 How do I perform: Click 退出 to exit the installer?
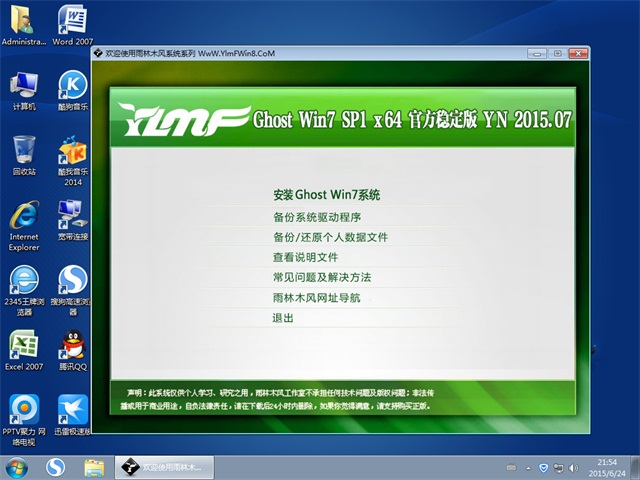click(283, 318)
